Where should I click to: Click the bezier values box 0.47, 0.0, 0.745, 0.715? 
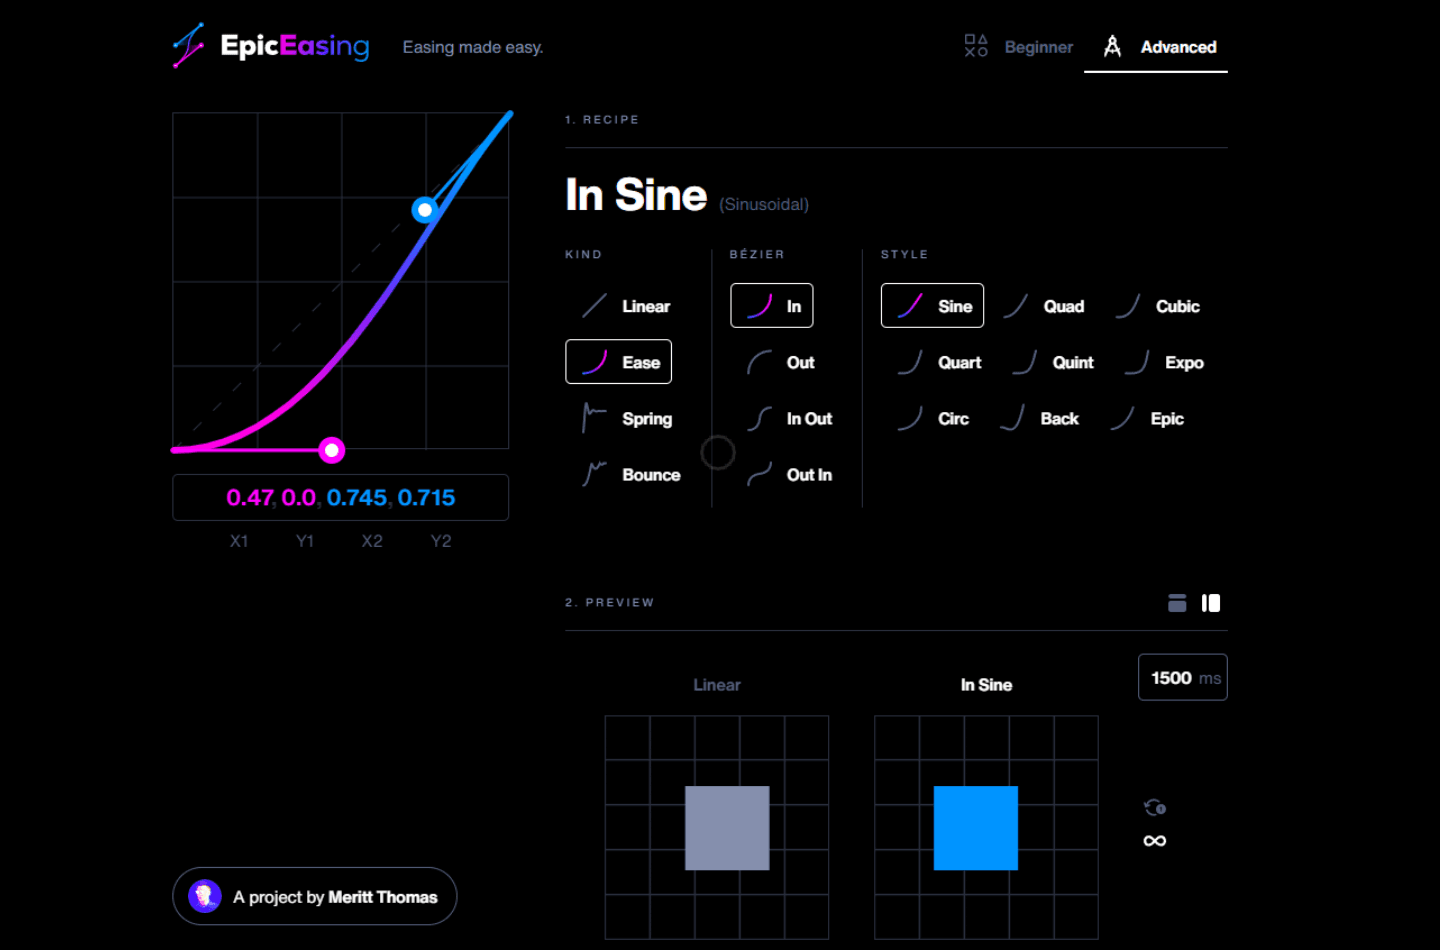coord(341,497)
